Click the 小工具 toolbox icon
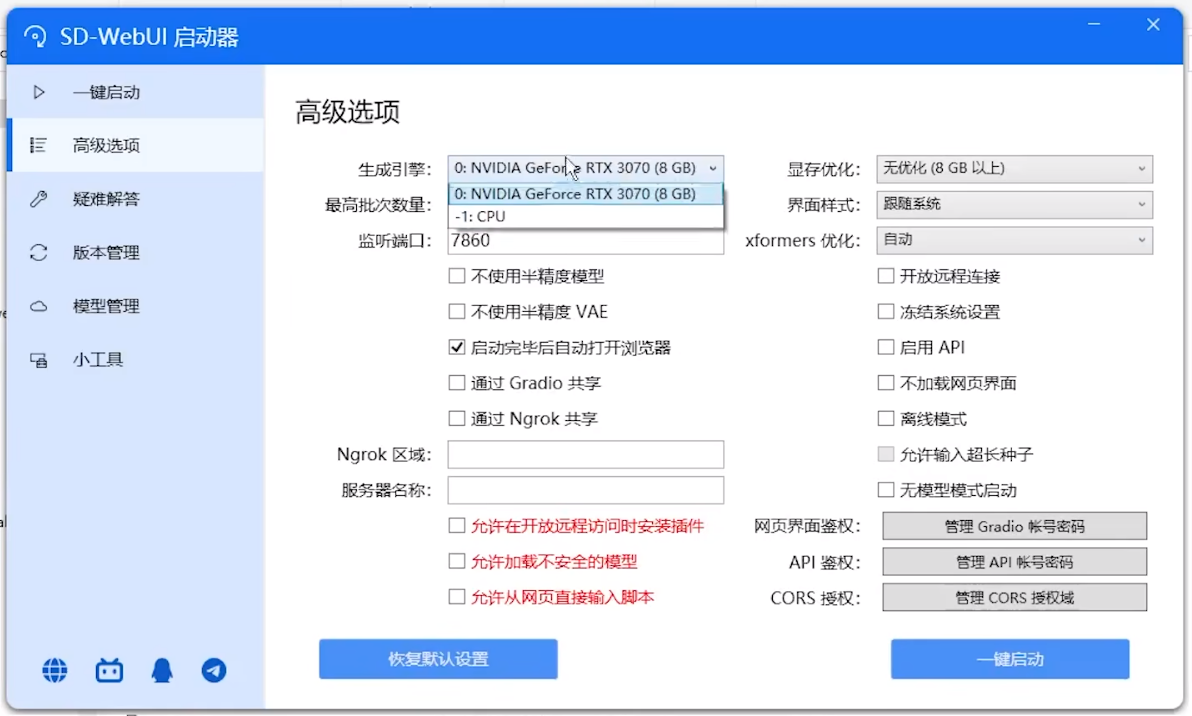Viewport: 1192px width, 716px height. (39, 360)
